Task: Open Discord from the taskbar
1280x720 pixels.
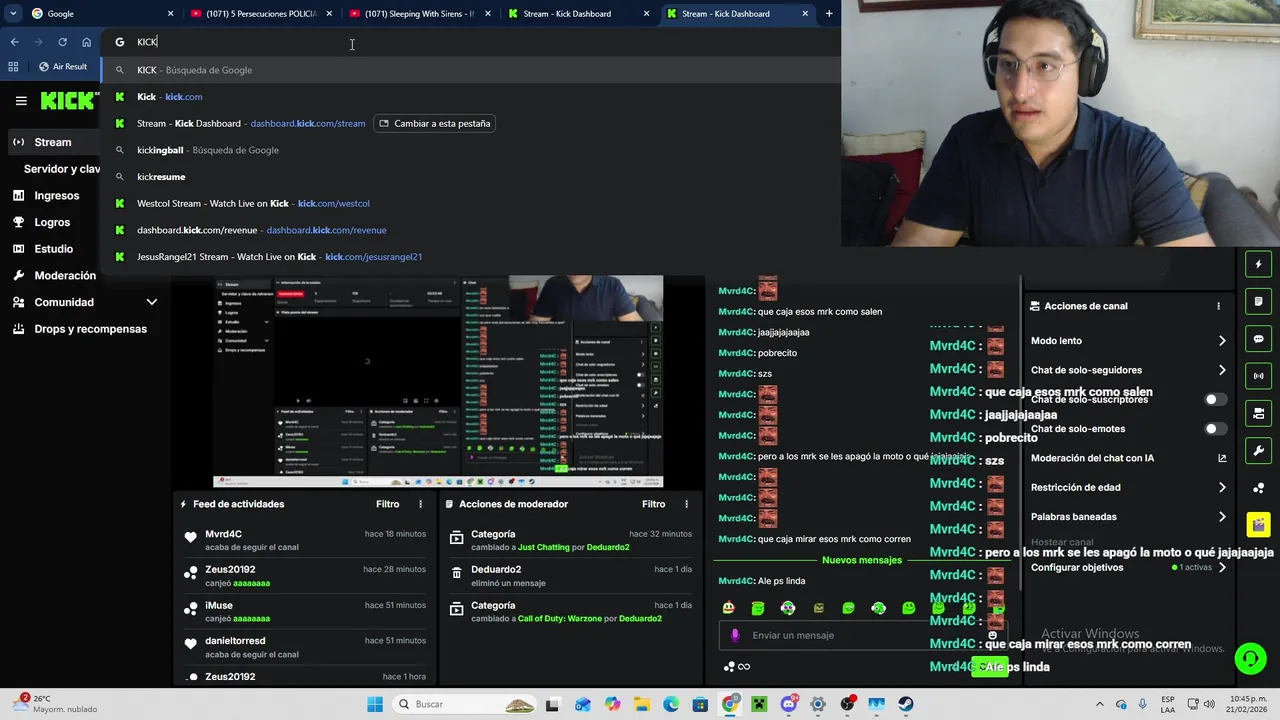Action: click(789, 704)
